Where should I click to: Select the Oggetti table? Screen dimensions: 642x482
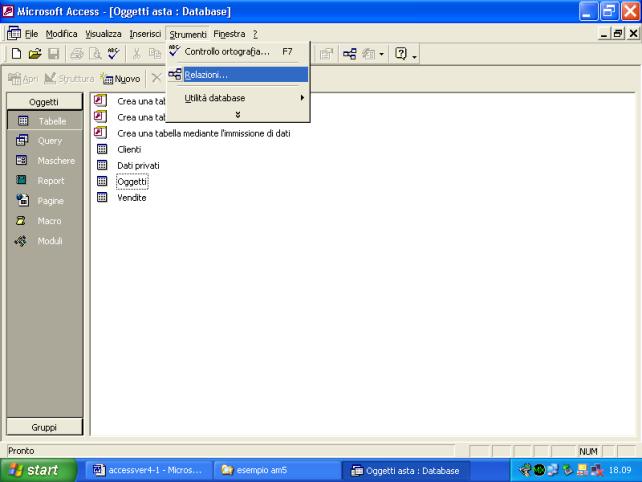pos(132,181)
